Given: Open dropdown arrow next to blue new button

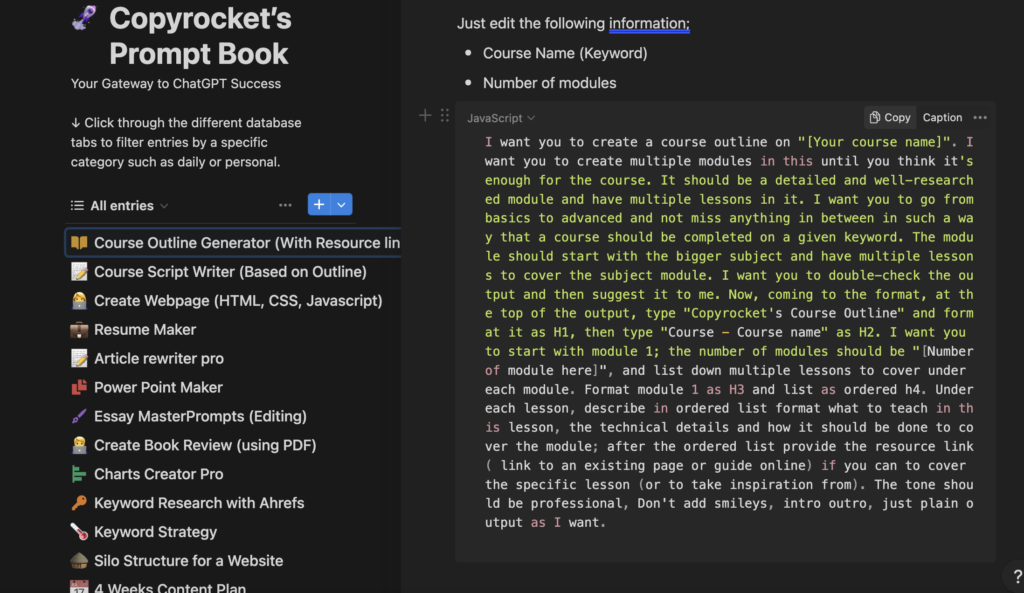Looking at the screenshot, I should [x=342, y=205].
